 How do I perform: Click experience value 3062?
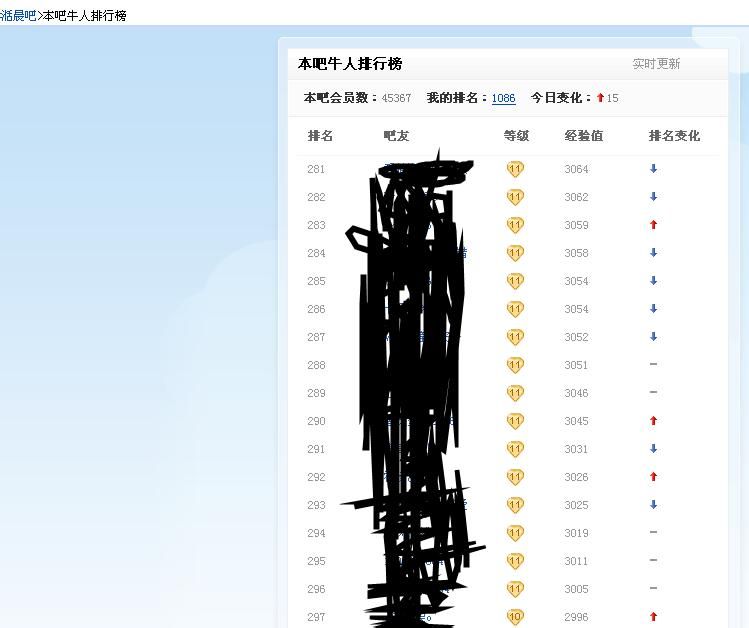coord(577,197)
